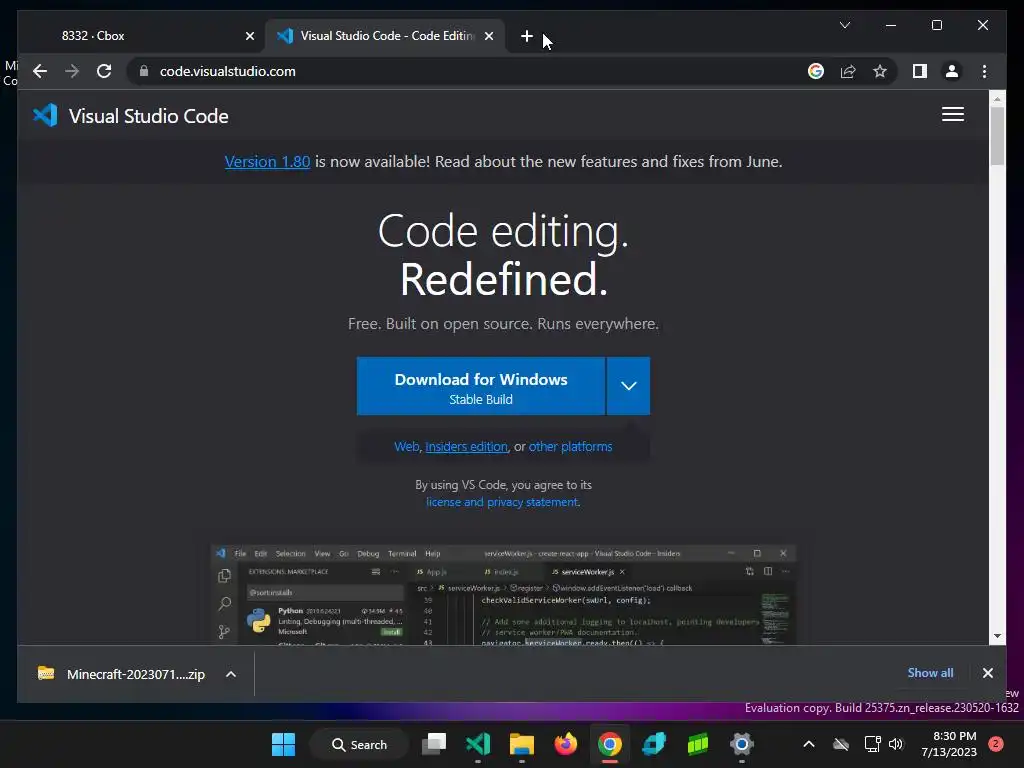Viewport: 1024px width, 768px height.
Task: Click the page scrollbar up arrow
Action: [x=997, y=99]
